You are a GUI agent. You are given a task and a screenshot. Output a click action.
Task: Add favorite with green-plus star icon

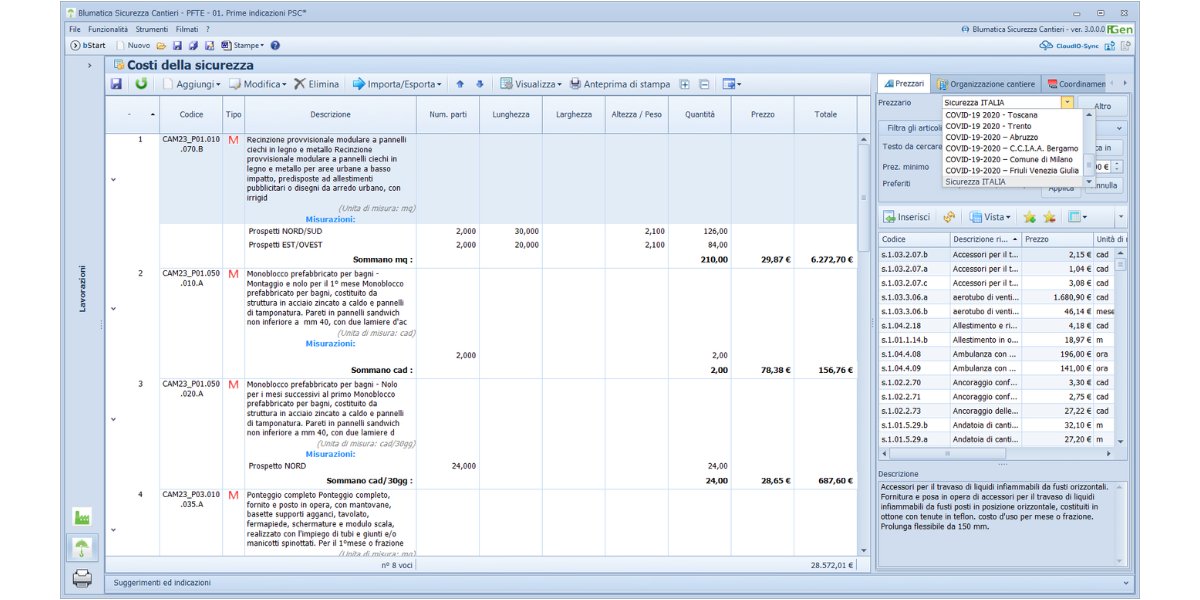pyautogui.click(x=1029, y=217)
